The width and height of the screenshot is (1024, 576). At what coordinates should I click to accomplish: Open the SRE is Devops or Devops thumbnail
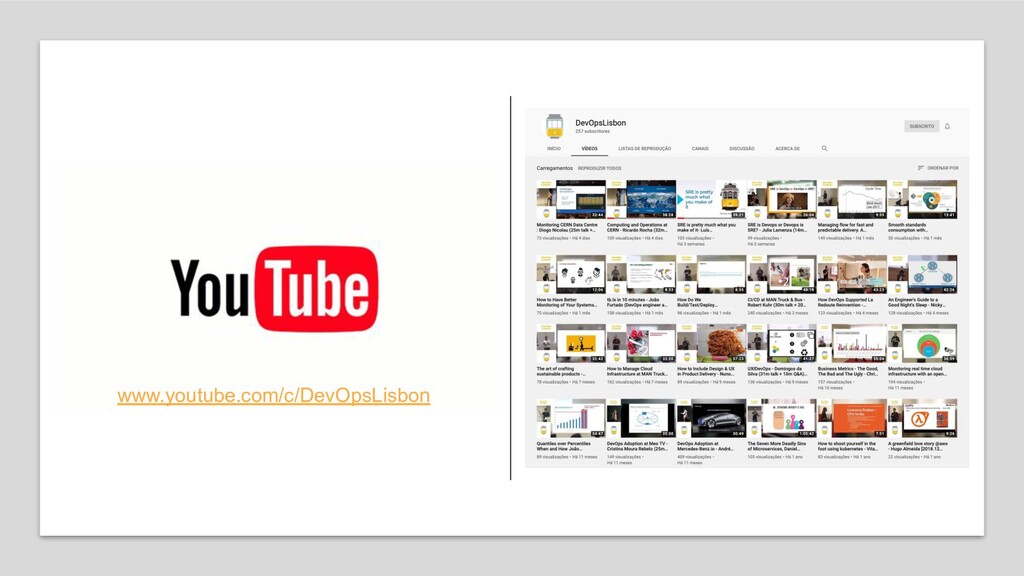pos(782,199)
